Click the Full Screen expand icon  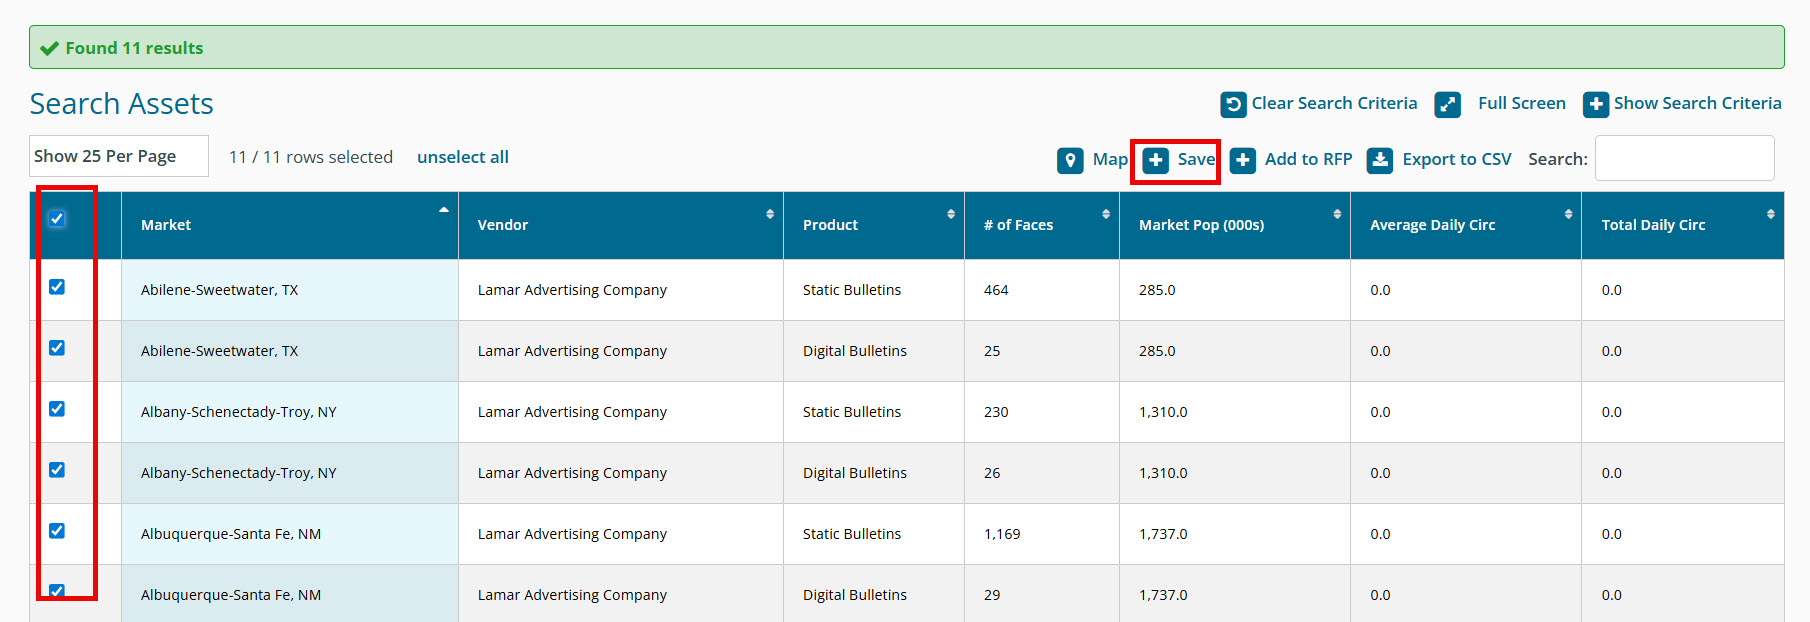[1447, 104]
